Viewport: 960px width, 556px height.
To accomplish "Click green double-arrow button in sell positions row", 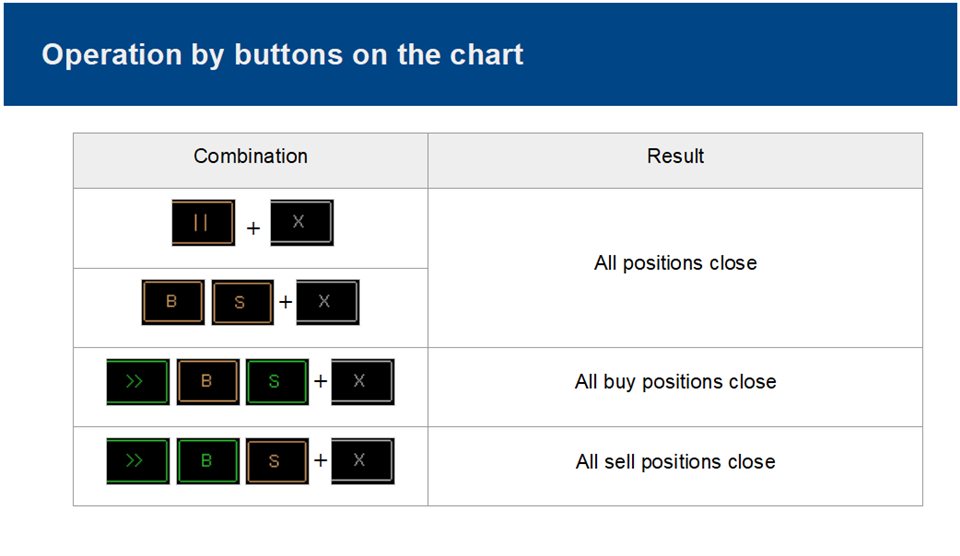I will 137,461.
